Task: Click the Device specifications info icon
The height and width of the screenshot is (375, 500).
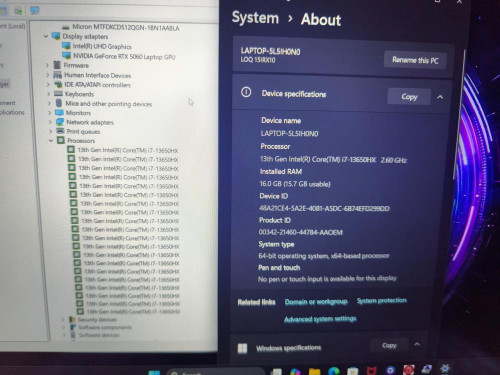Action: [x=246, y=92]
